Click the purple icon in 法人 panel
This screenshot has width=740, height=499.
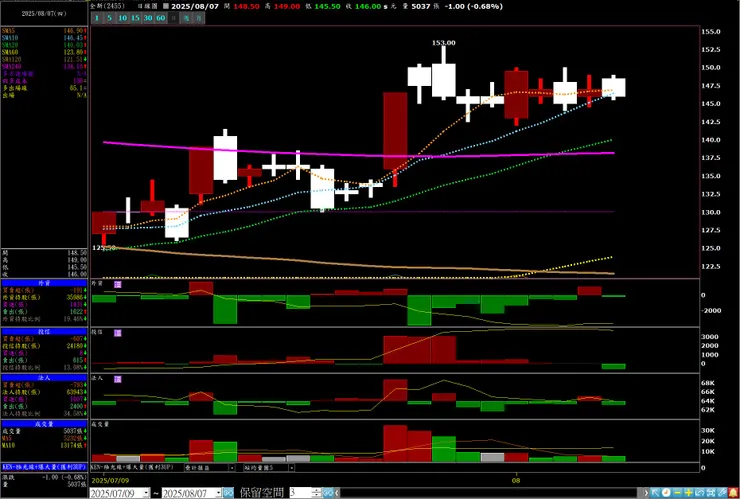[118, 379]
